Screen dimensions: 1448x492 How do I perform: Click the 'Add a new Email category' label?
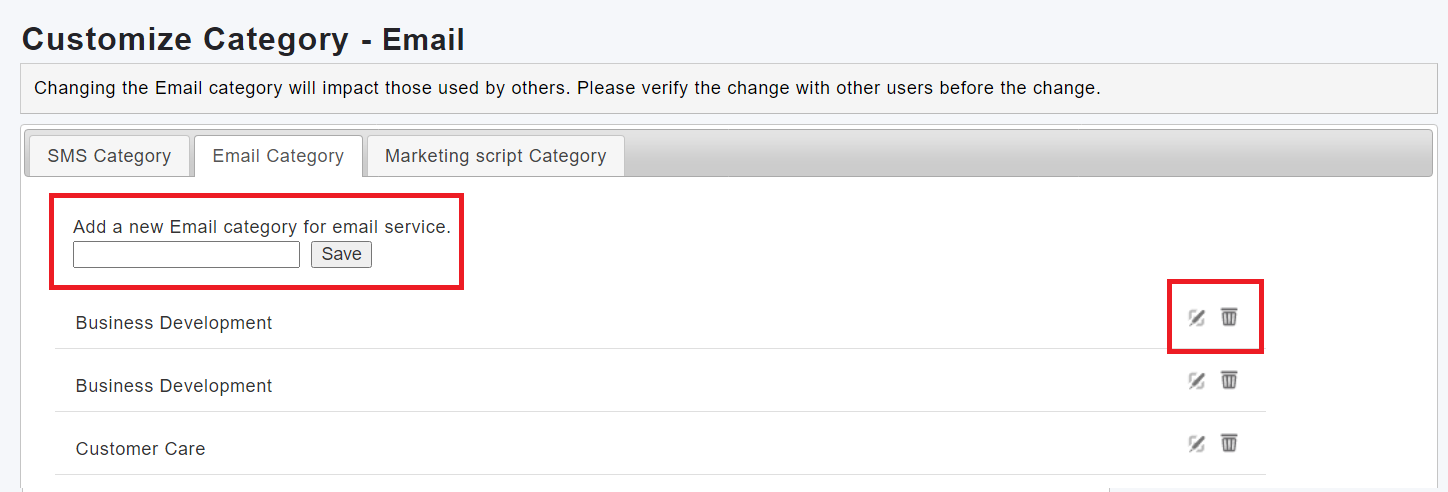pyautogui.click(x=262, y=227)
